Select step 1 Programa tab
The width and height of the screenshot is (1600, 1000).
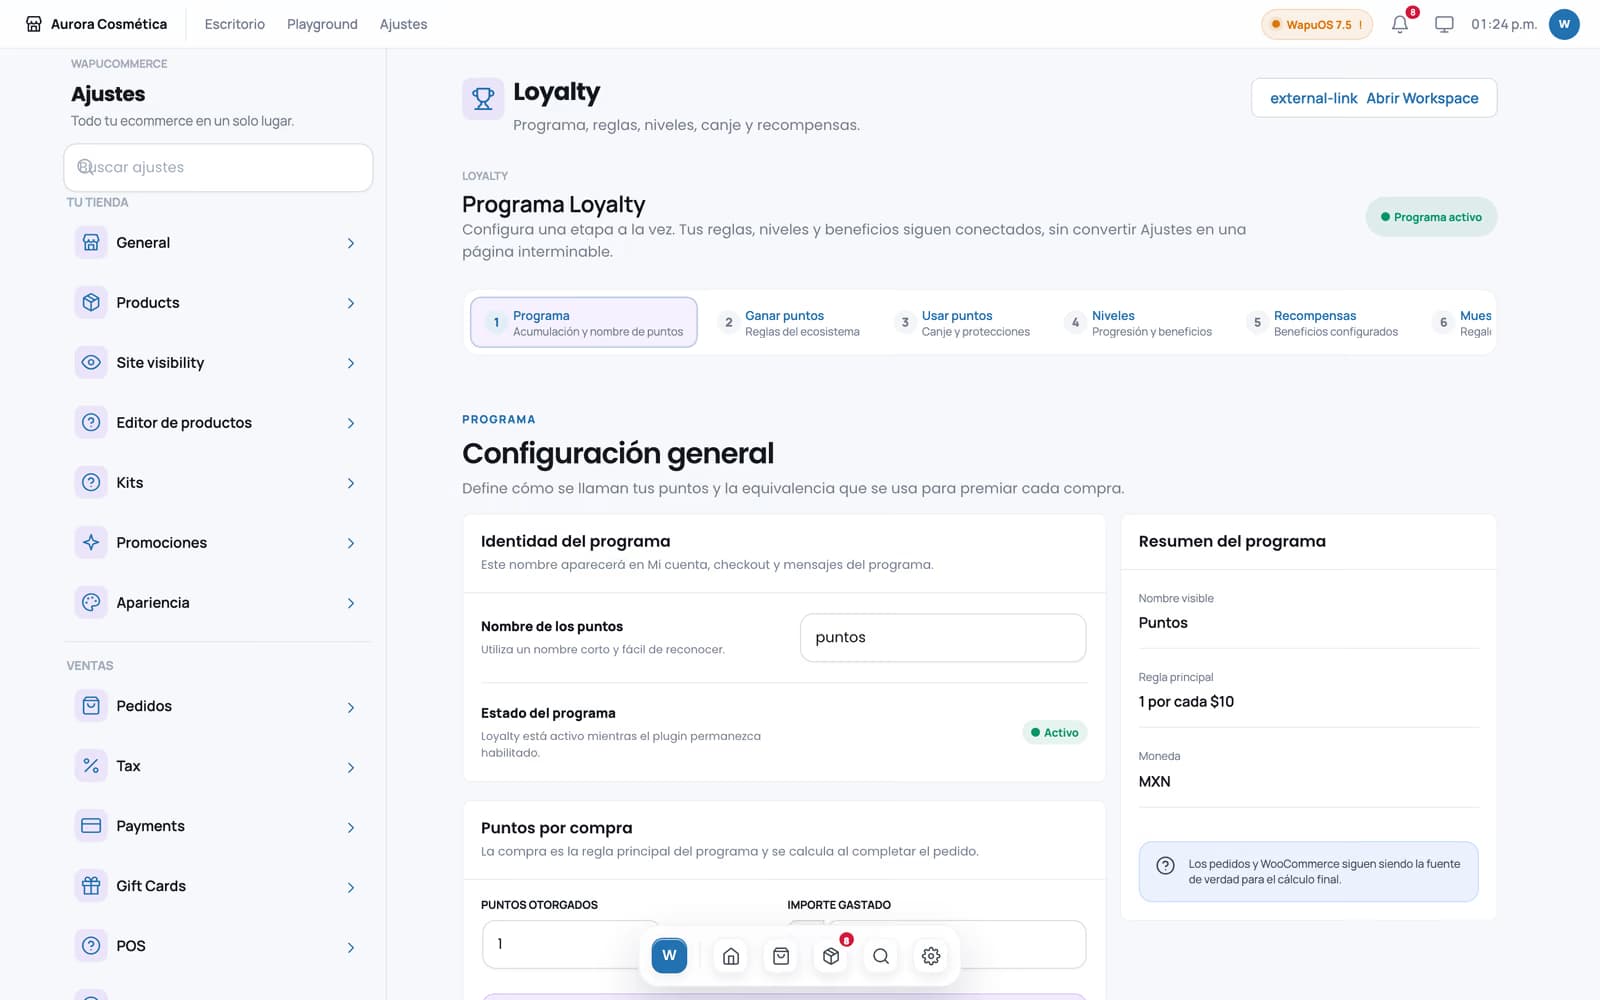(x=584, y=322)
